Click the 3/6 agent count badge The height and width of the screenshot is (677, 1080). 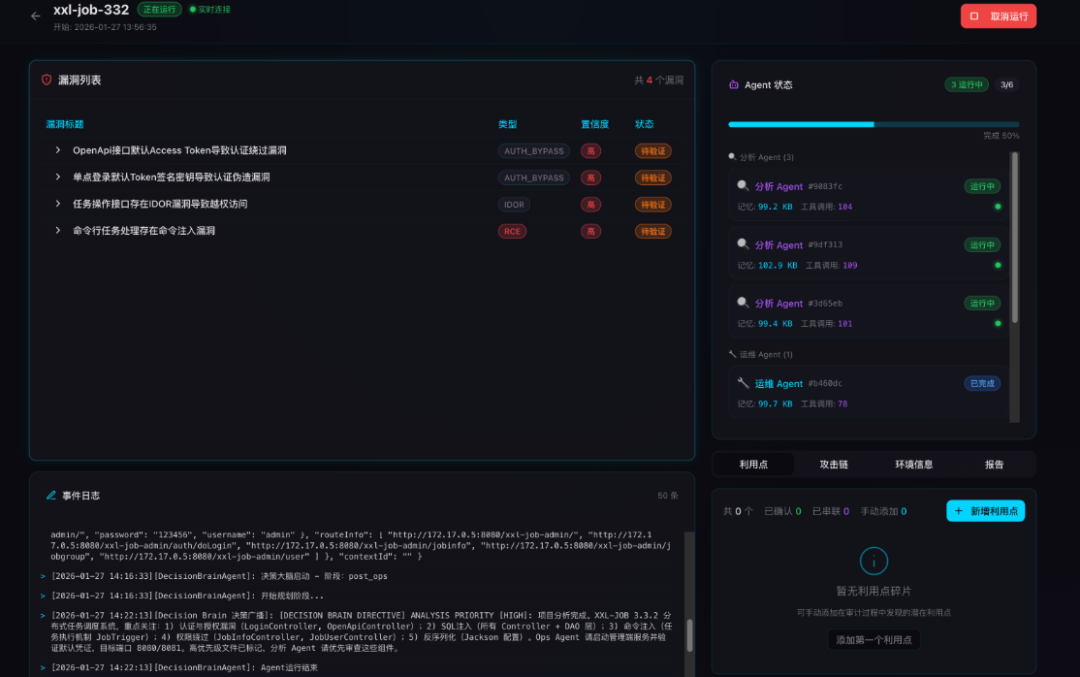point(1006,85)
